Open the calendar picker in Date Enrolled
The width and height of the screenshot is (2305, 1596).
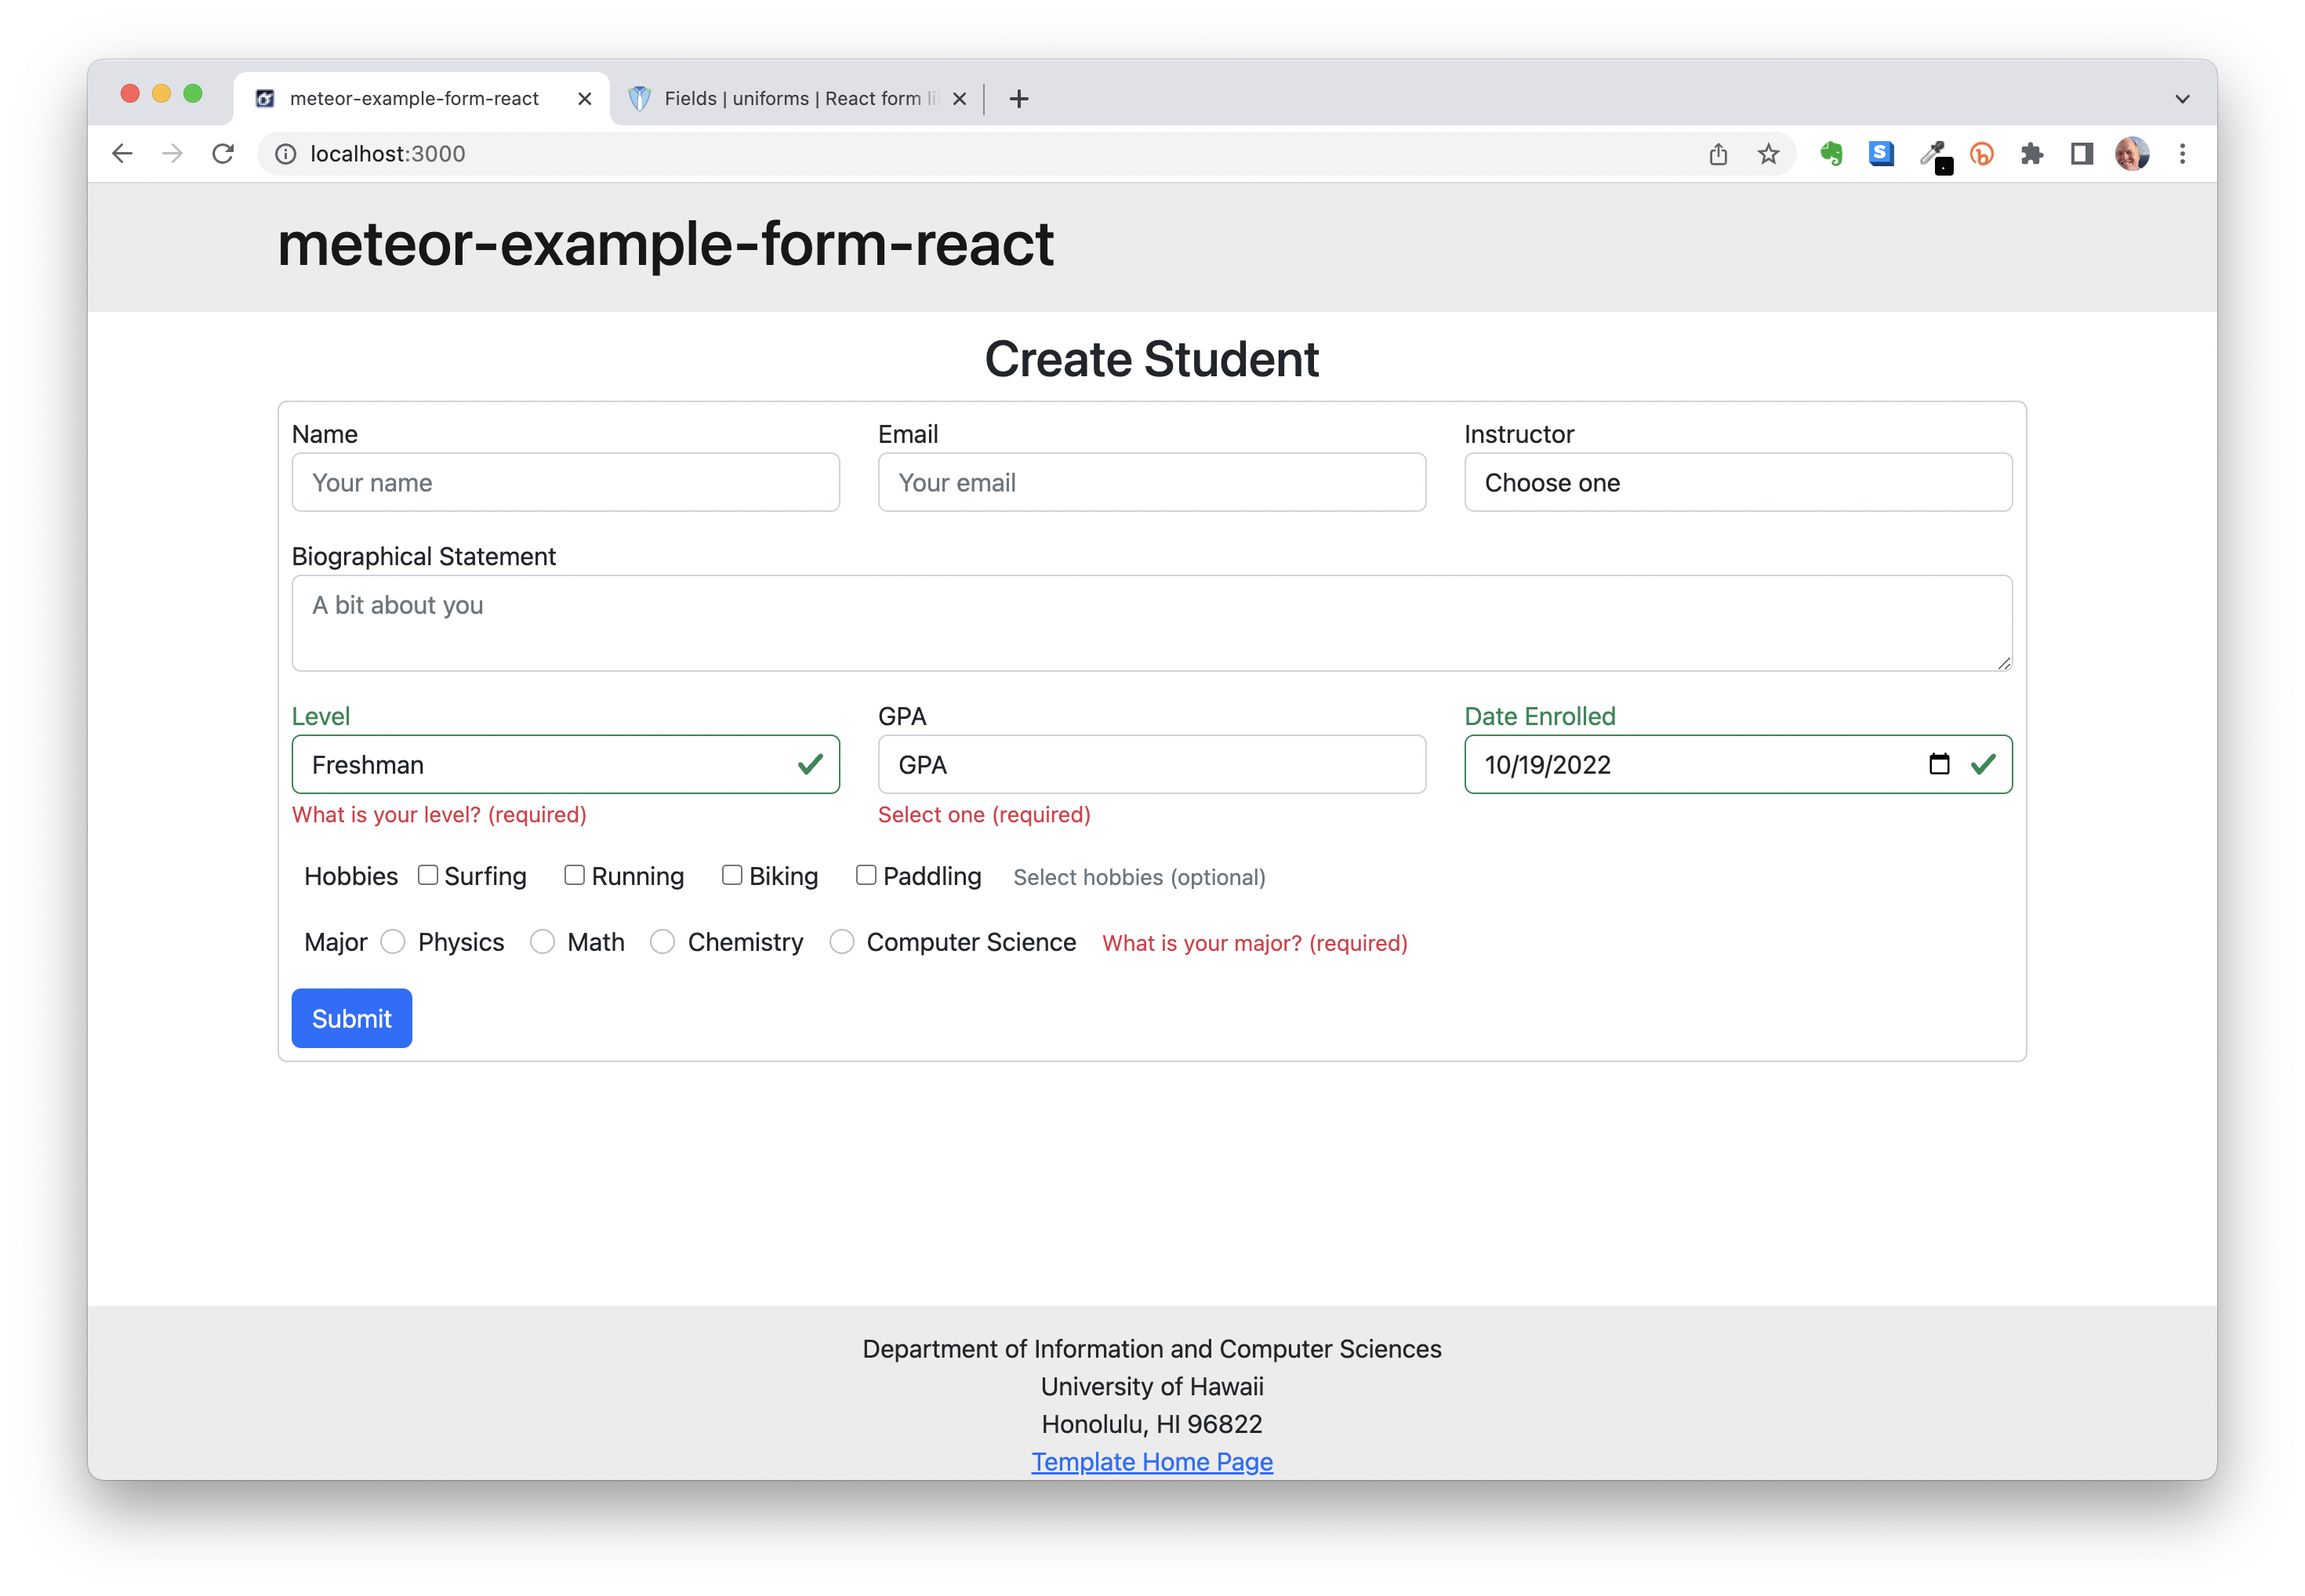click(x=1939, y=764)
